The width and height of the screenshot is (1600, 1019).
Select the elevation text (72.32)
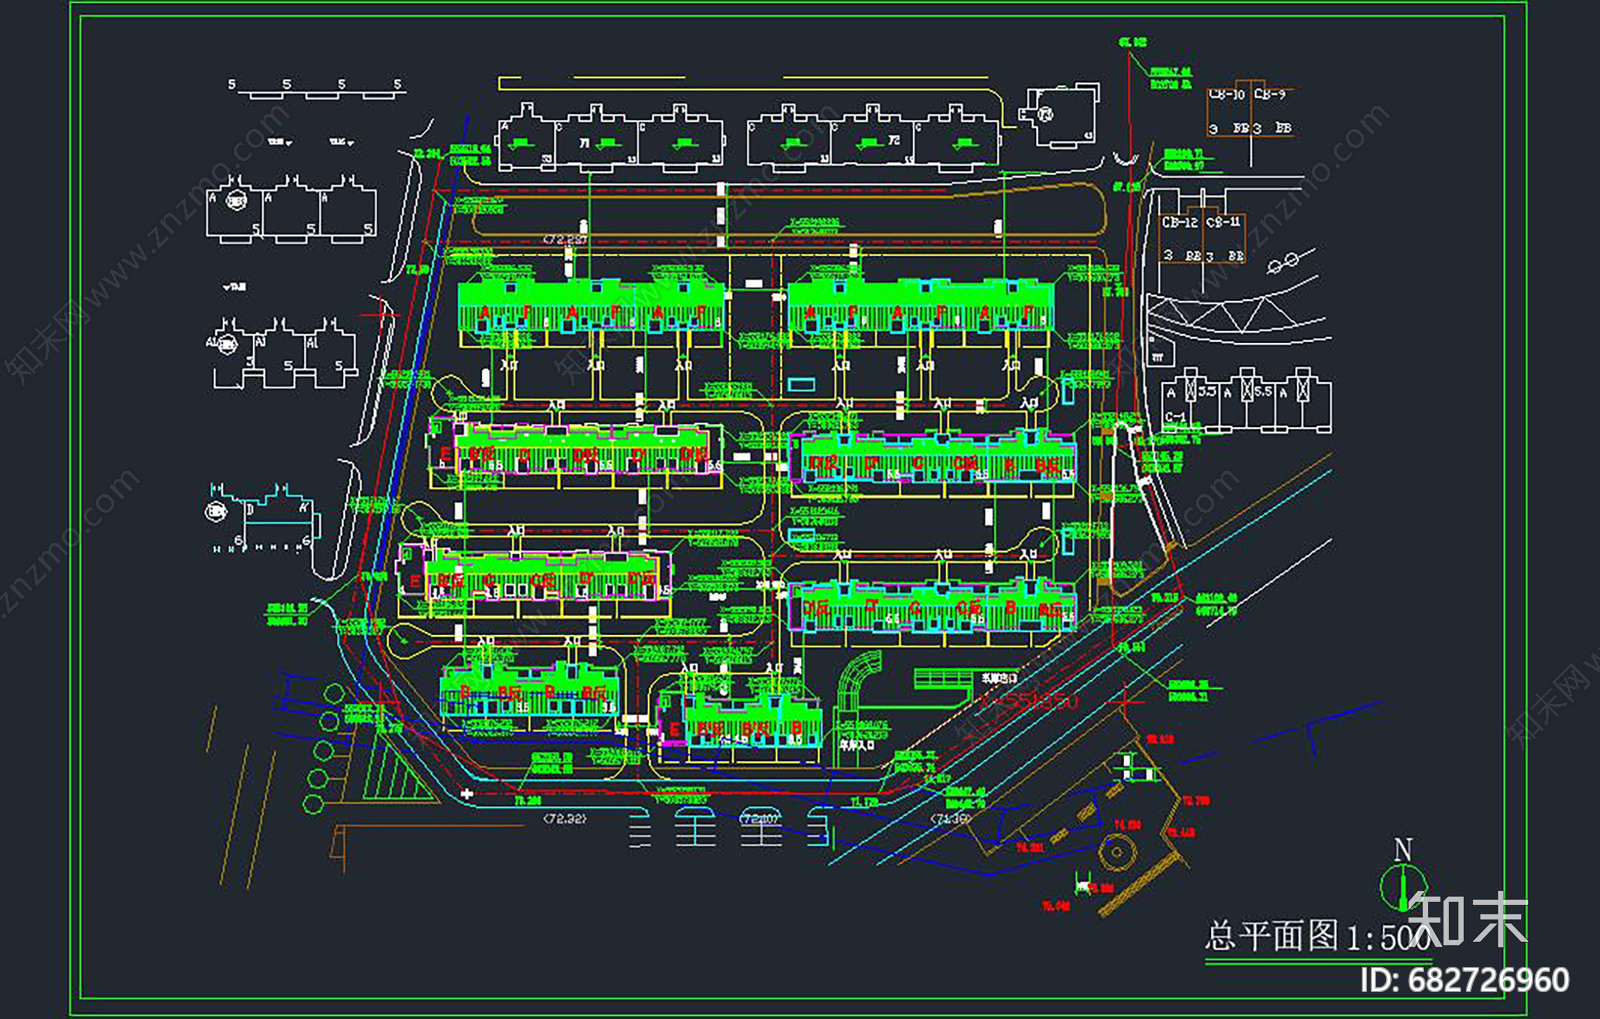(x=564, y=818)
